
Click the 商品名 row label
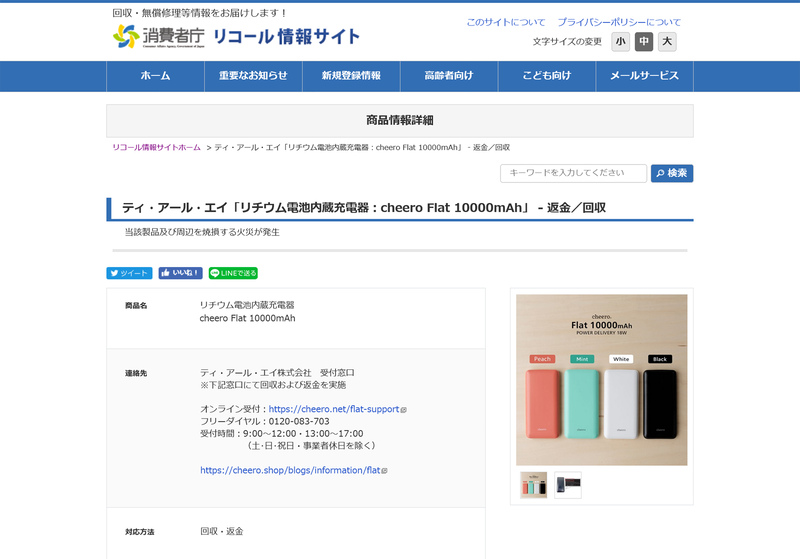[x=136, y=306]
